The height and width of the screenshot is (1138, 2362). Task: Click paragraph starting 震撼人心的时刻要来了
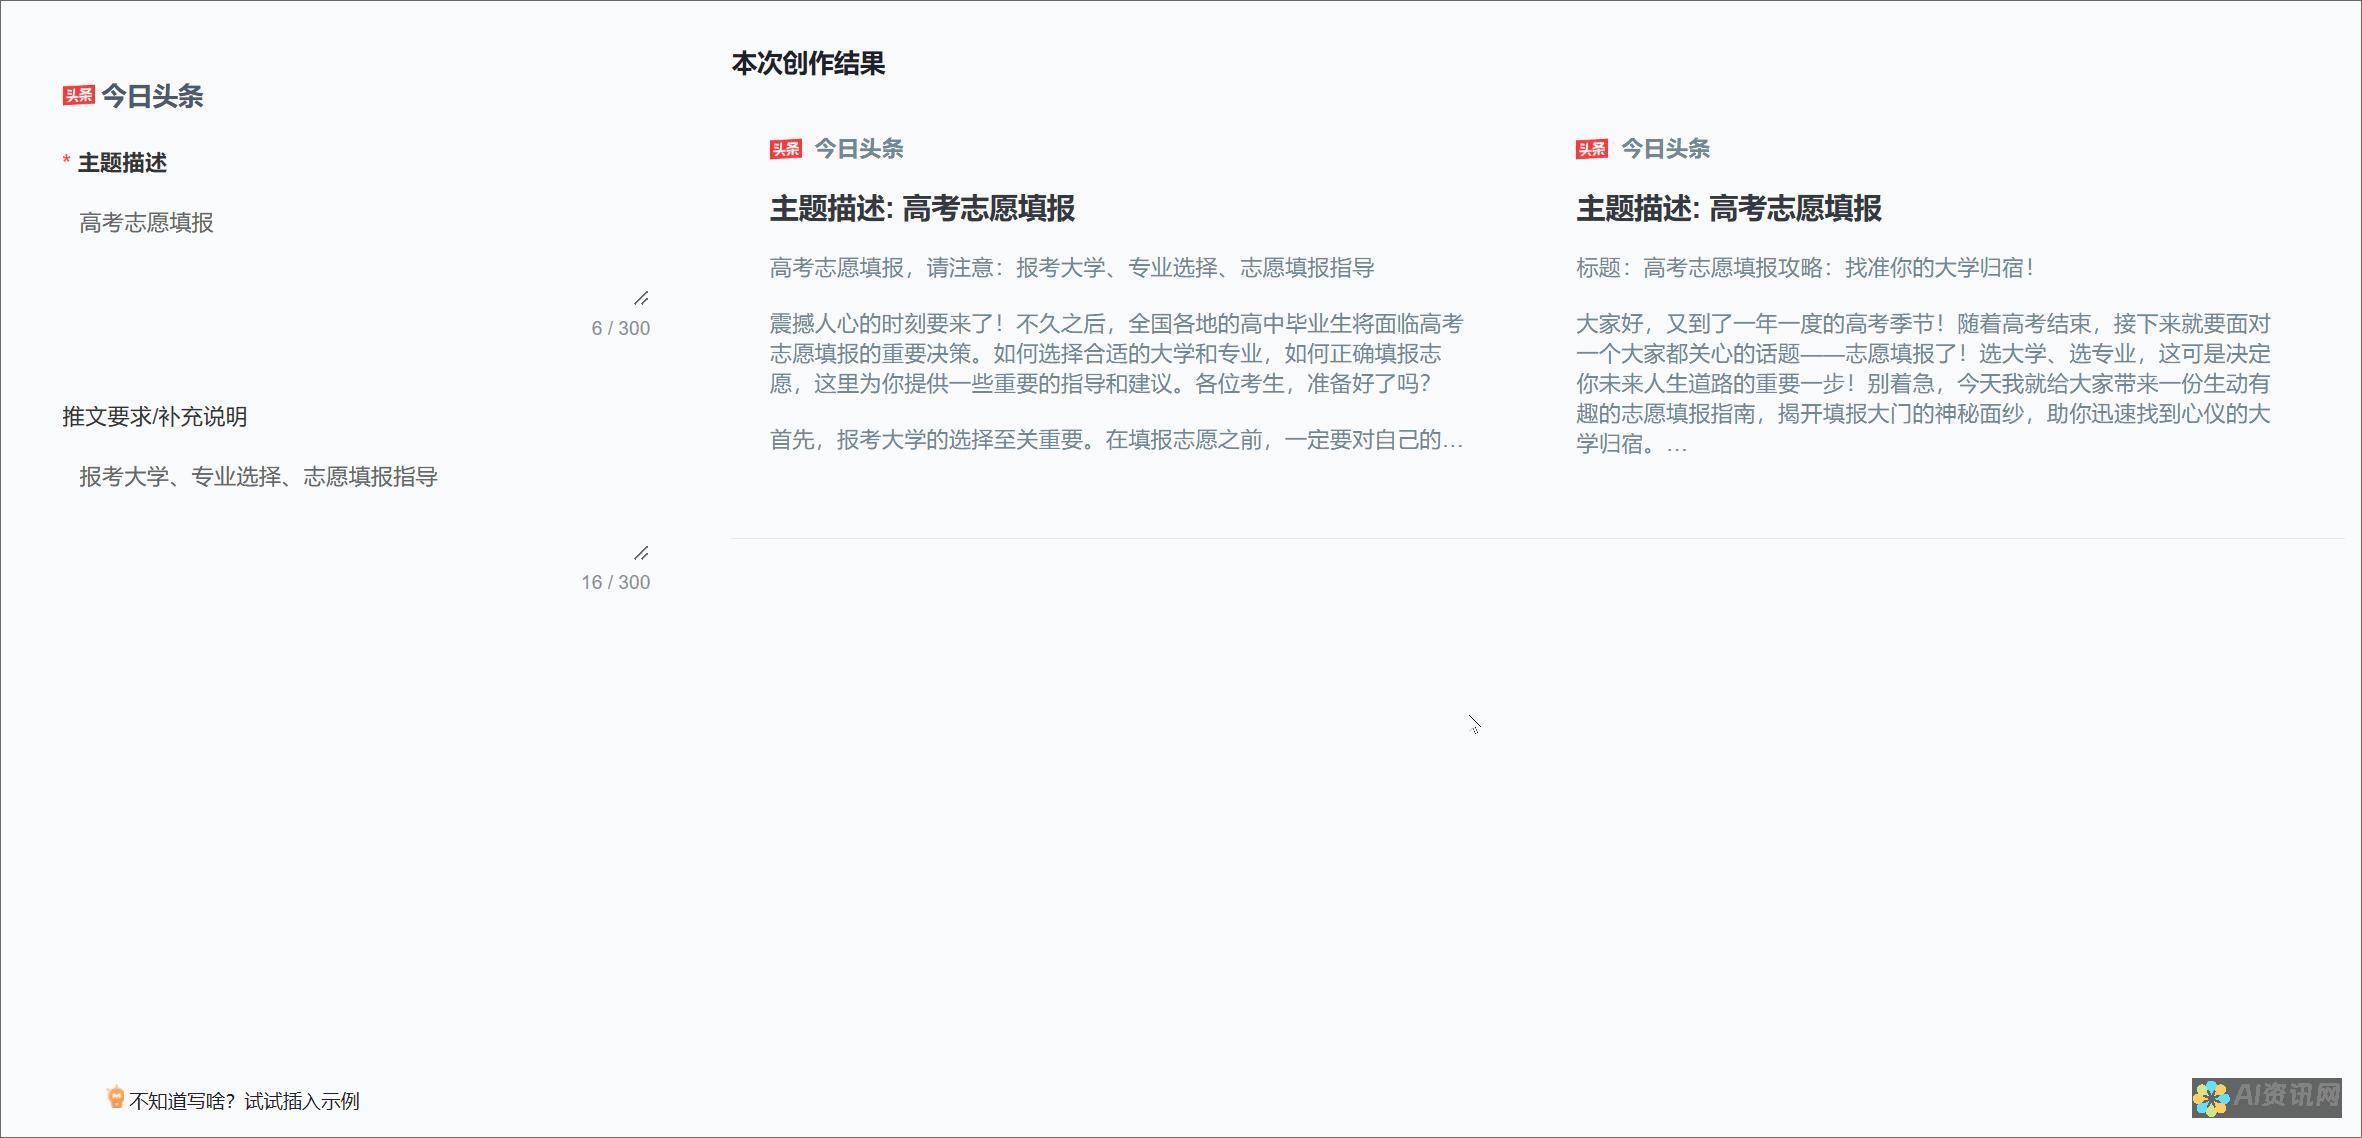[1116, 354]
